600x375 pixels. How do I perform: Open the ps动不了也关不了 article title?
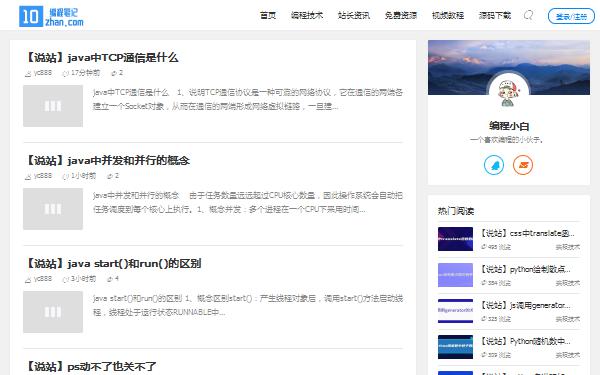(90, 367)
